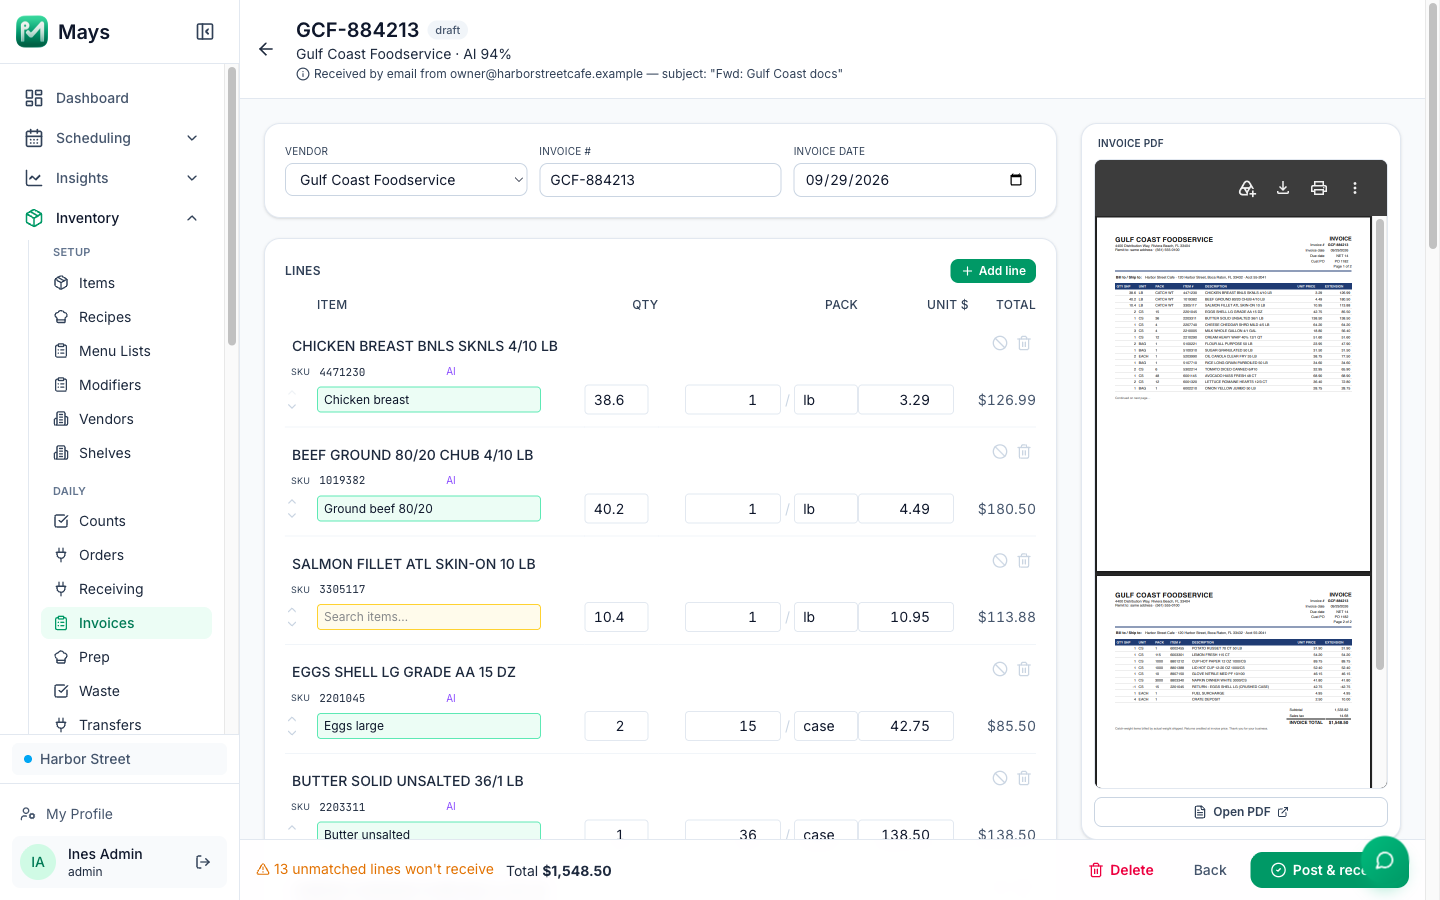Delete the BEEF GROUND 80/20 CHUB line
Screen dimensions: 1440x900
[x=1024, y=452]
